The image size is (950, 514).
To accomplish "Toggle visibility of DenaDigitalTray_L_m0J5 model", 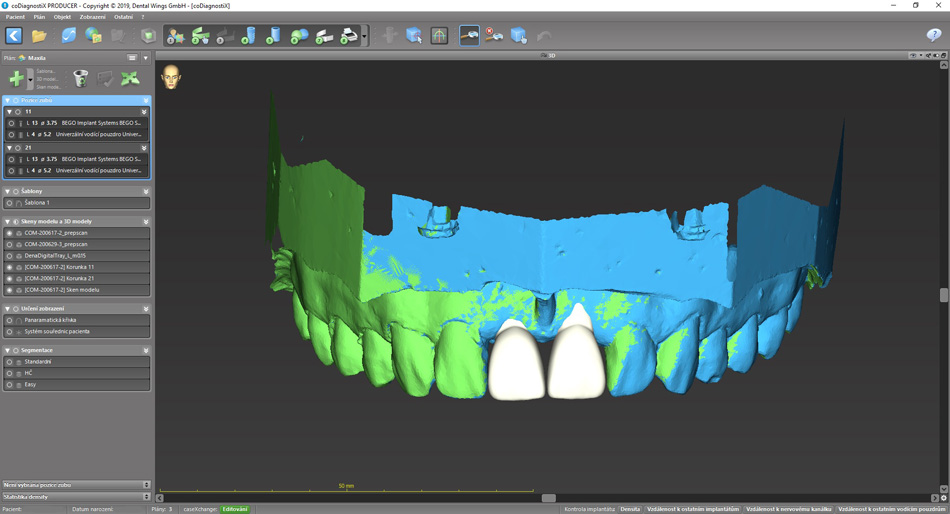I will click(10, 256).
